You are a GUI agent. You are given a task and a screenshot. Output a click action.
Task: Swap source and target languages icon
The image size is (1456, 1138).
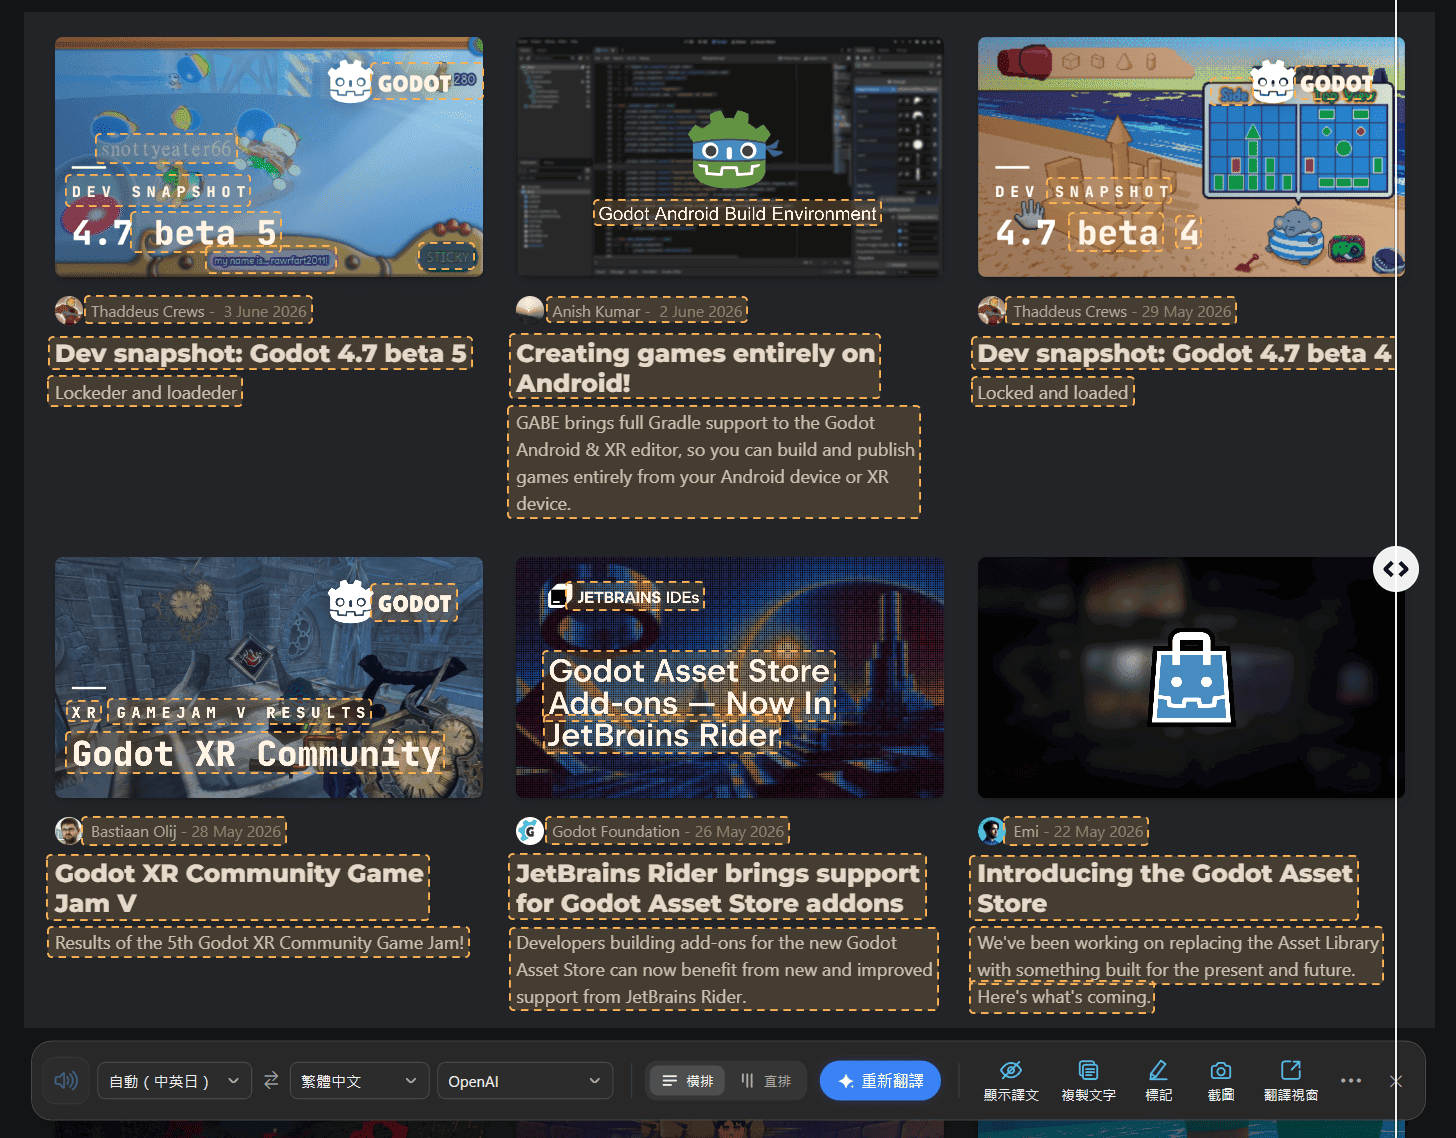(x=271, y=1081)
